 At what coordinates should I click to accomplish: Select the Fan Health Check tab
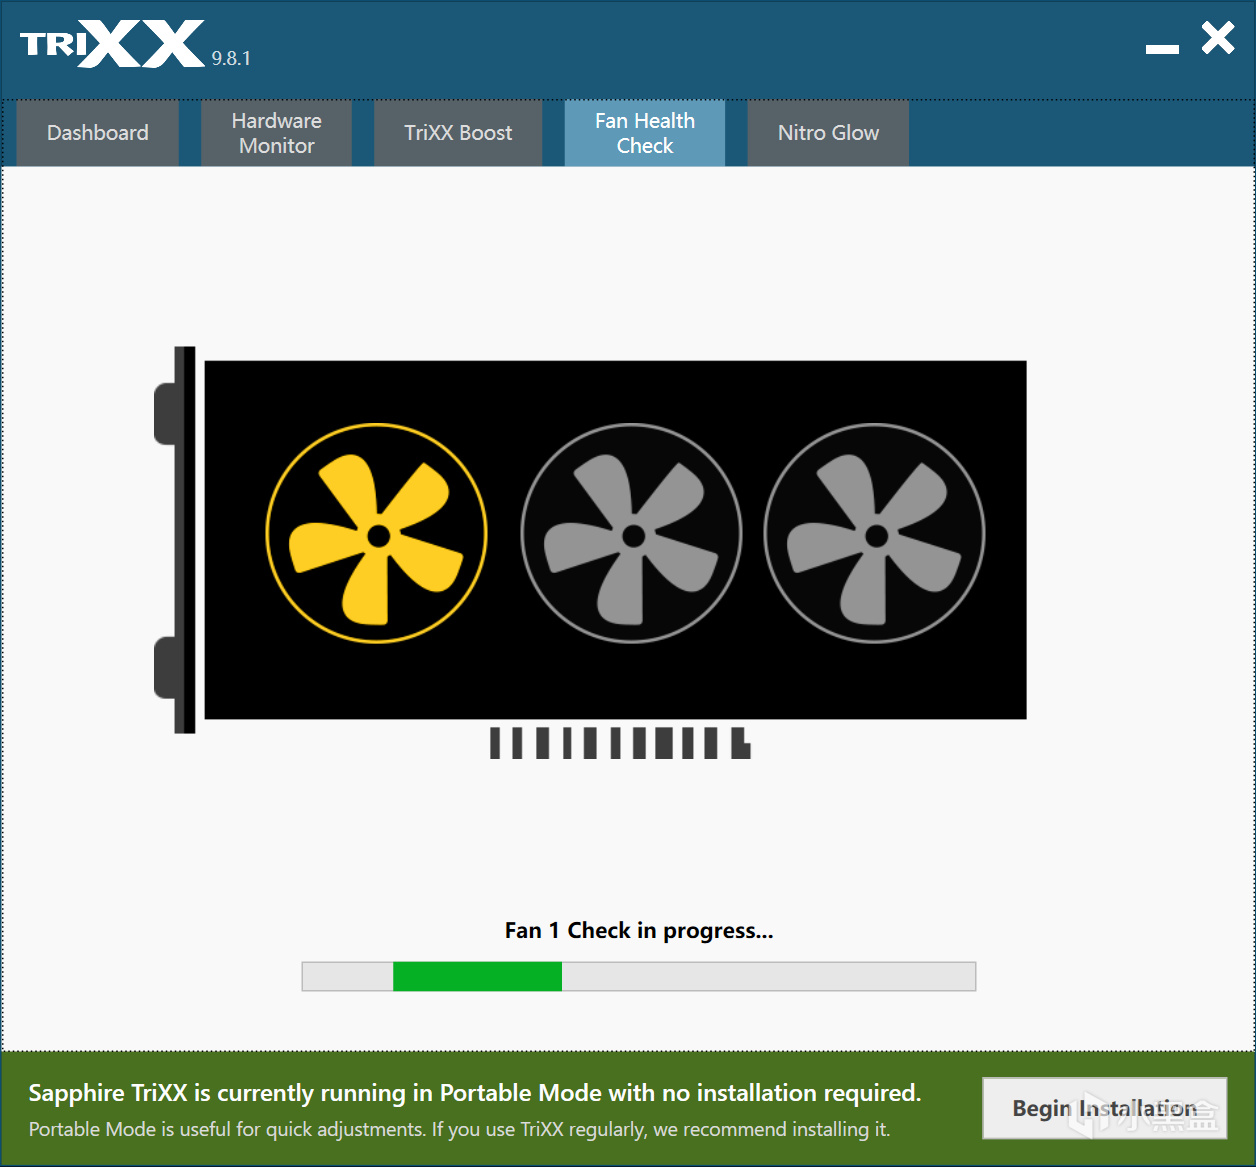pos(645,133)
